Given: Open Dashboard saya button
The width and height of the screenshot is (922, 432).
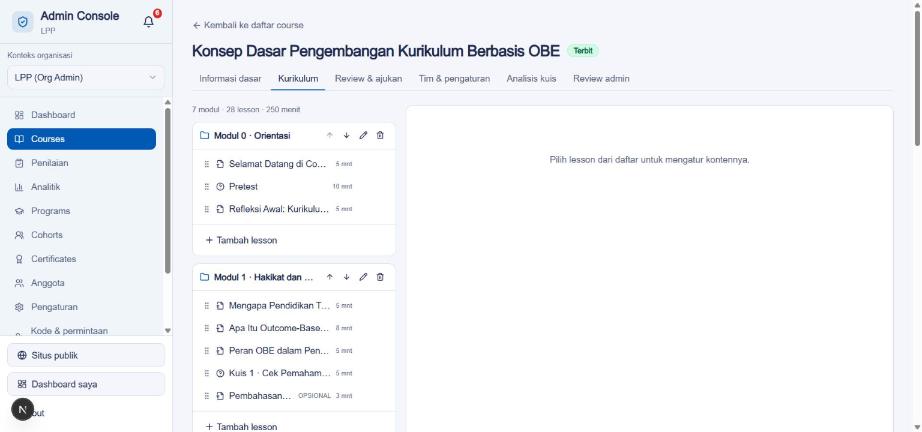Looking at the screenshot, I should (86, 384).
